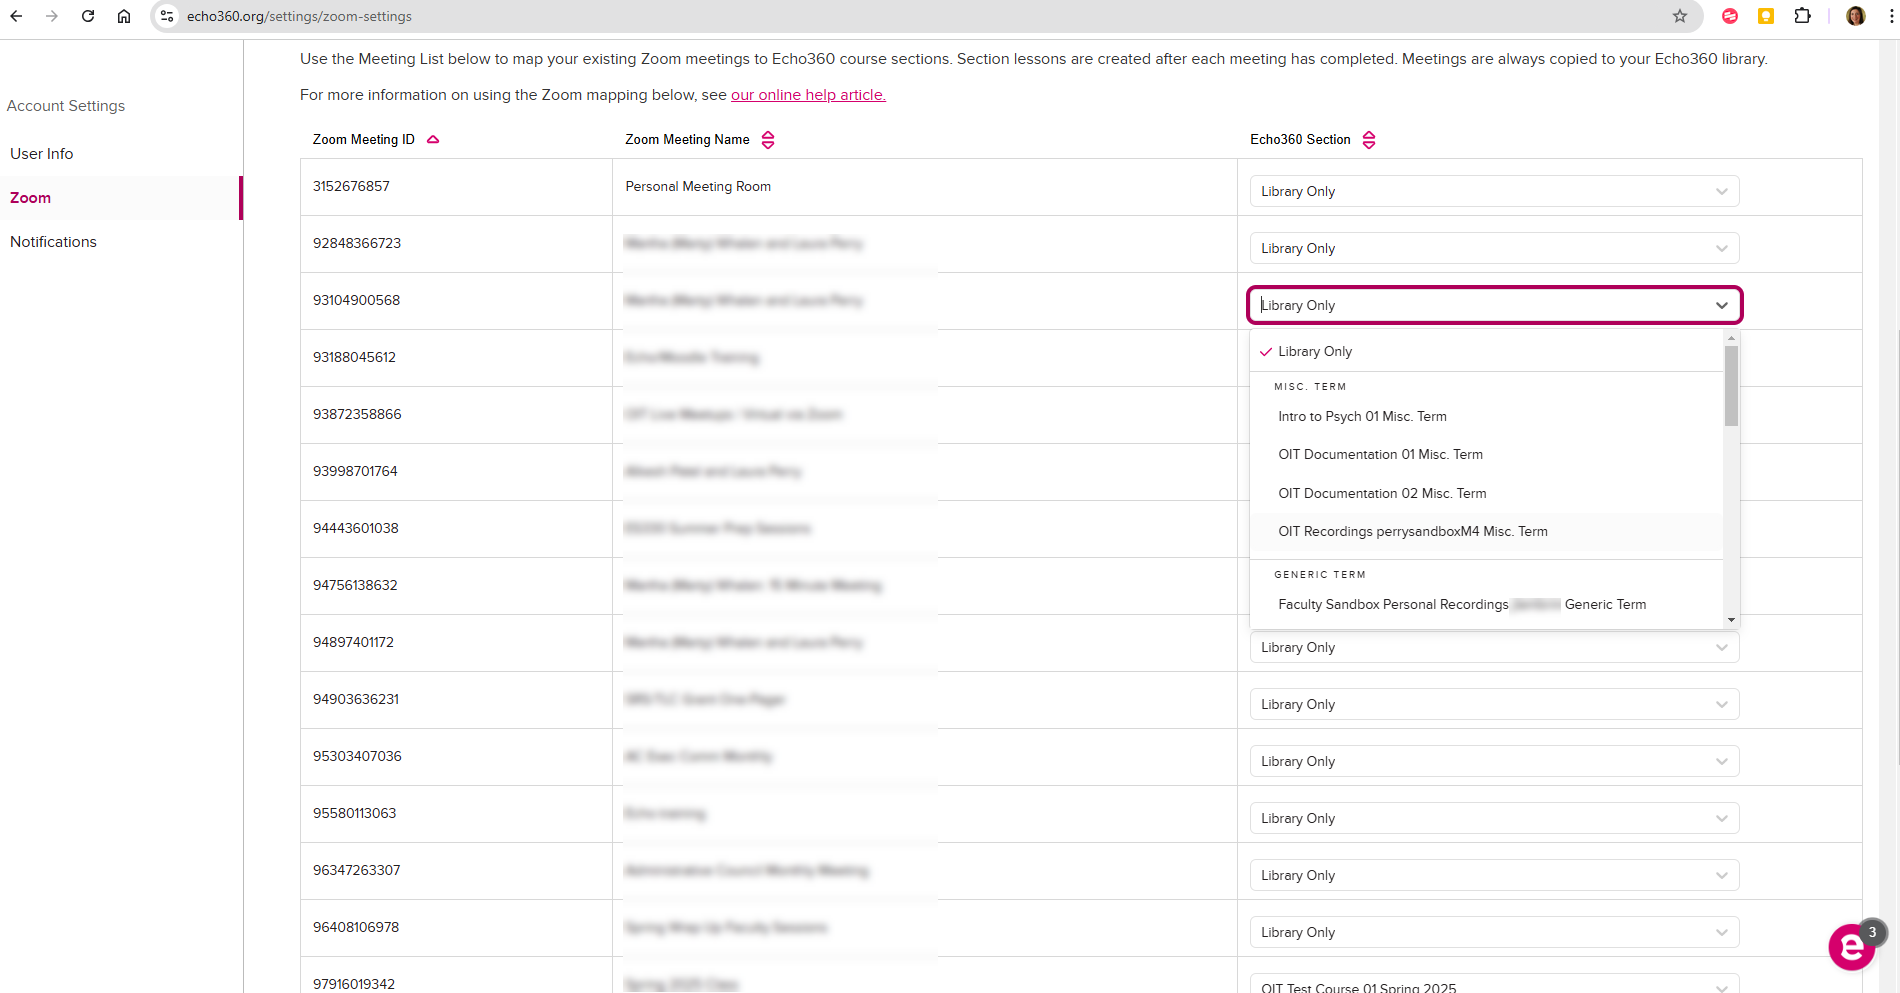The height and width of the screenshot is (993, 1900).
Task: Open the browser home page
Action: [x=124, y=16]
